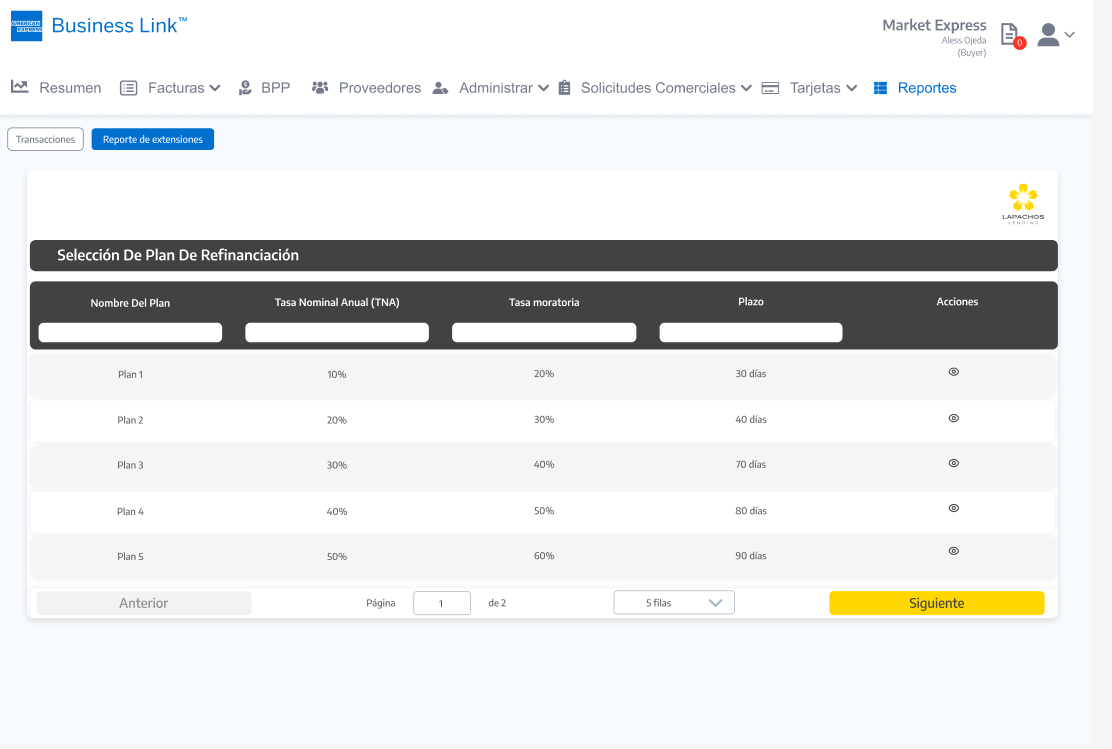Open the 5 filas rows dropdown

click(x=674, y=603)
